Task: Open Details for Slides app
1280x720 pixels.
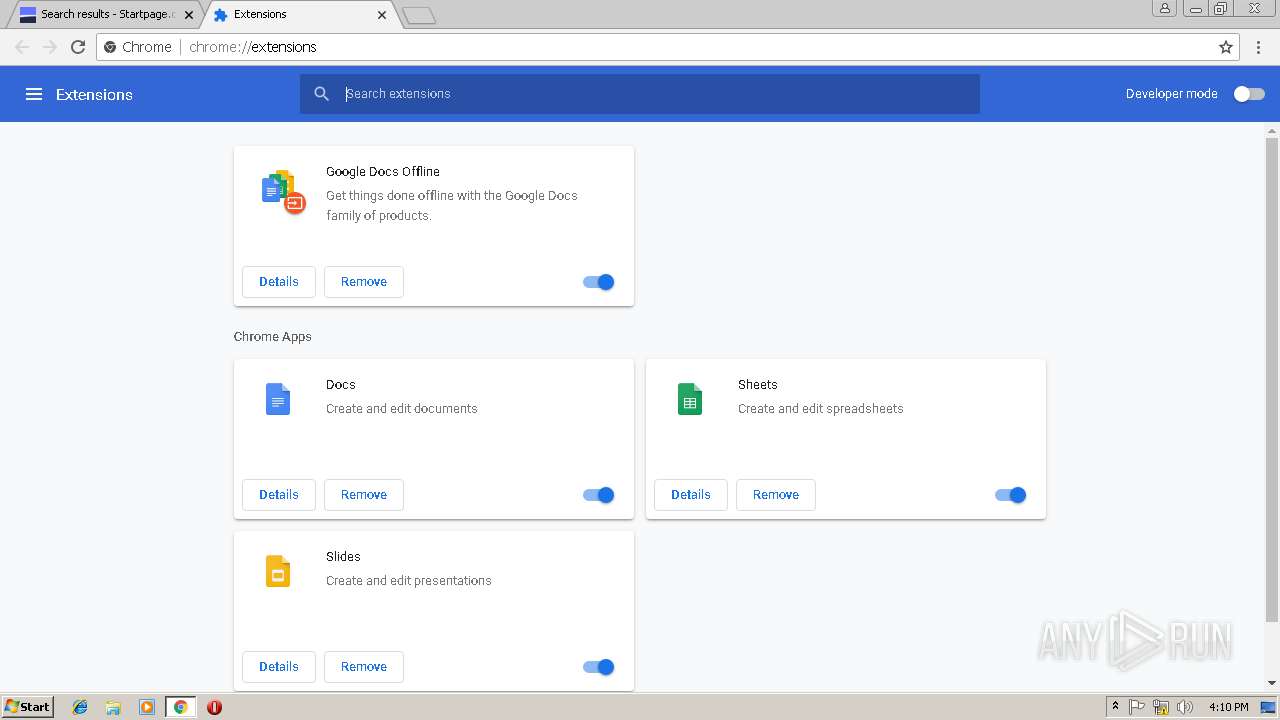Action: 279,667
